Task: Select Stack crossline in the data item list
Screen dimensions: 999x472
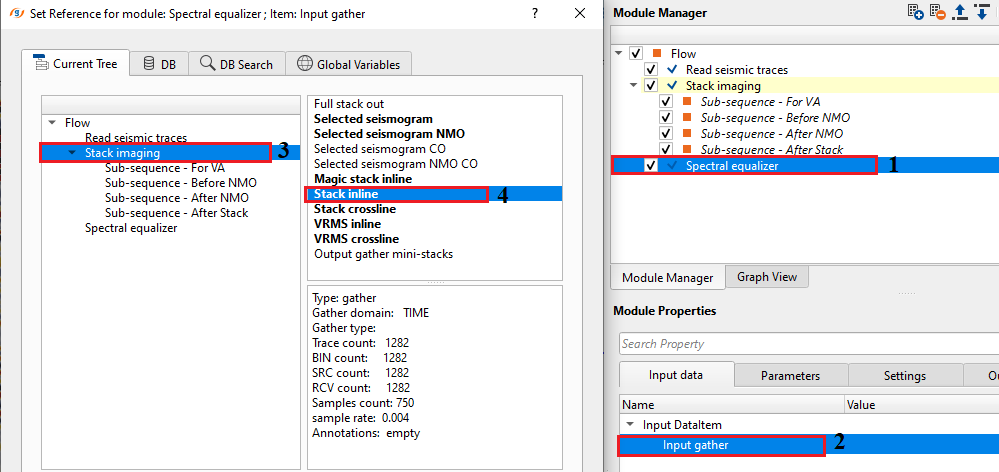Action: pyautogui.click(x=354, y=209)
